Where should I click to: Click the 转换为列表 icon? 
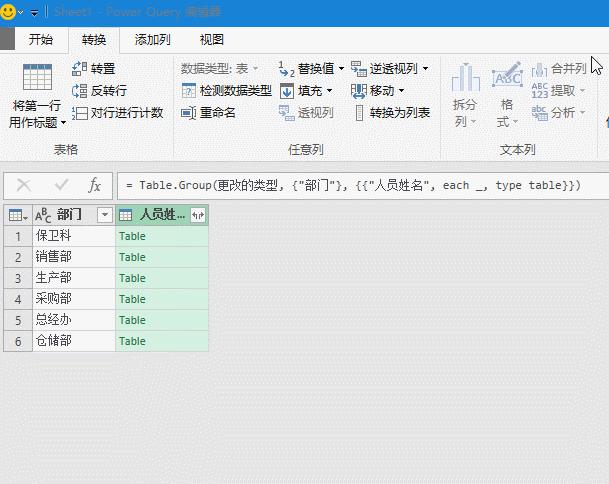359,113
